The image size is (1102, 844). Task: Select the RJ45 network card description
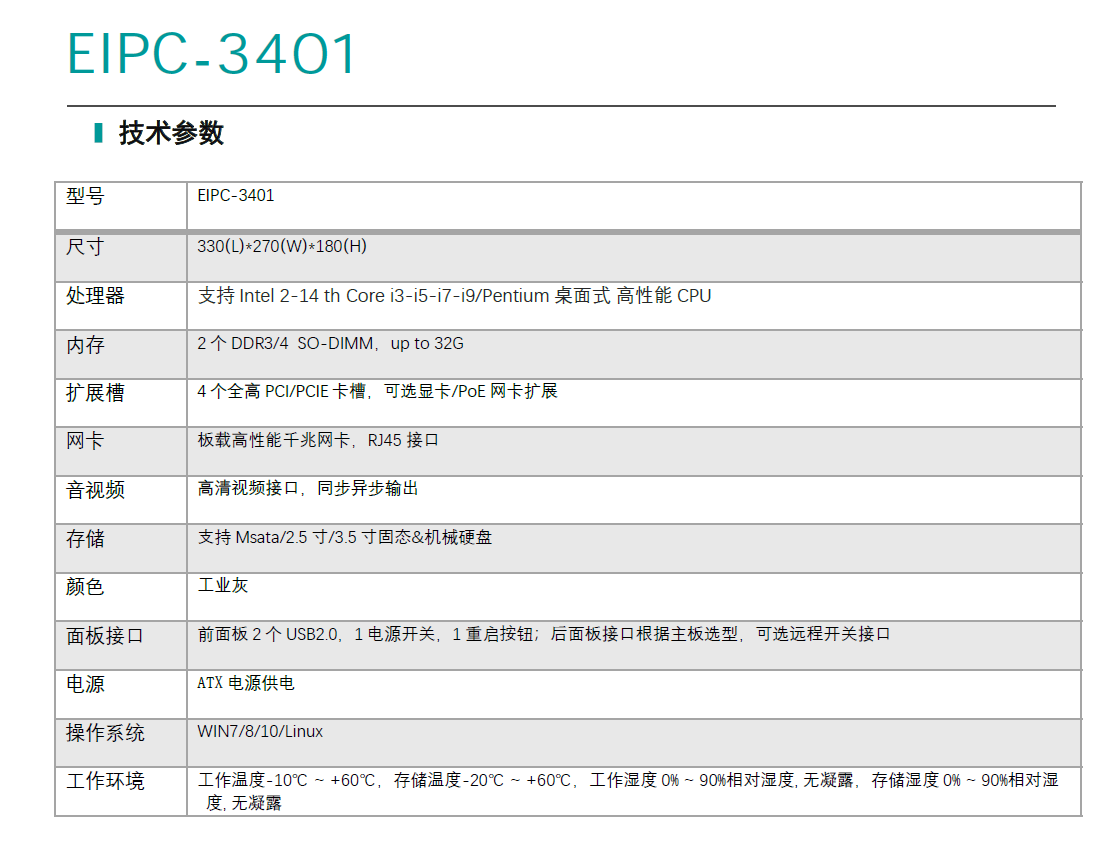(318, 440)
